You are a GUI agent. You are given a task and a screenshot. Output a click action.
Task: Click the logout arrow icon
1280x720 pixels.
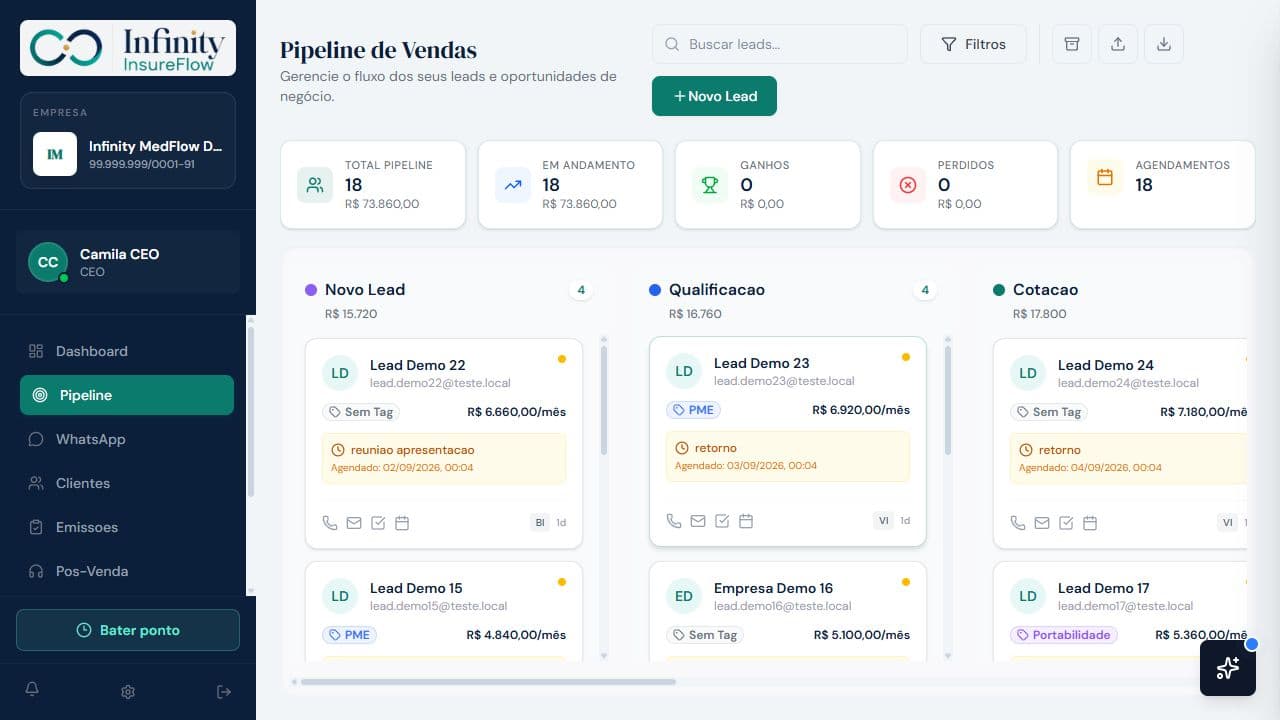click(x=224, y=692)
